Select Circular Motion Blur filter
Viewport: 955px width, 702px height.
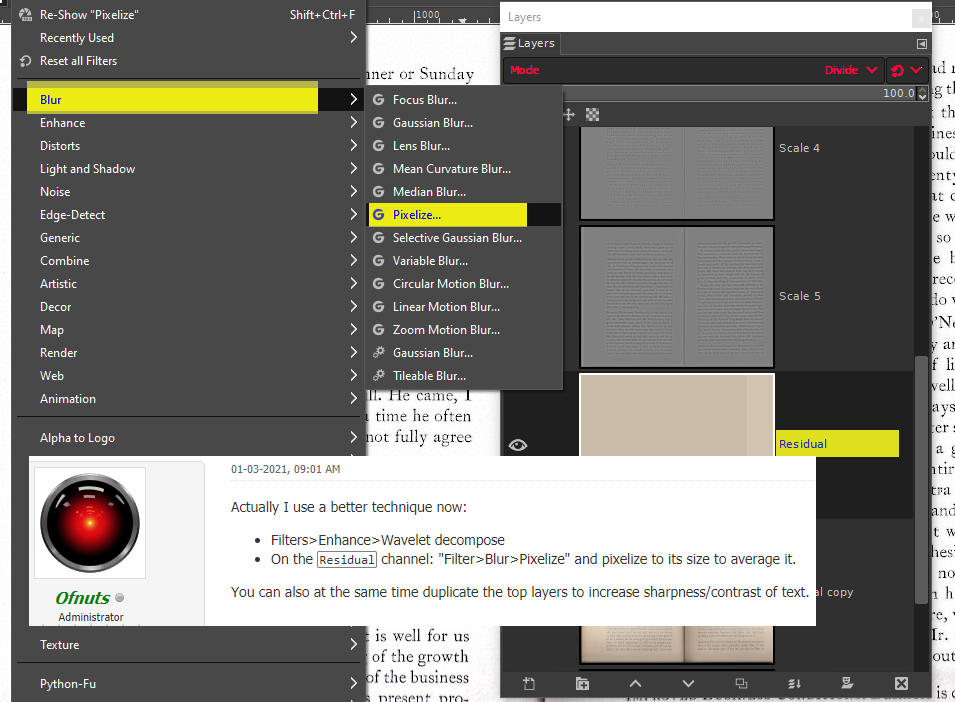pos(463,284)
